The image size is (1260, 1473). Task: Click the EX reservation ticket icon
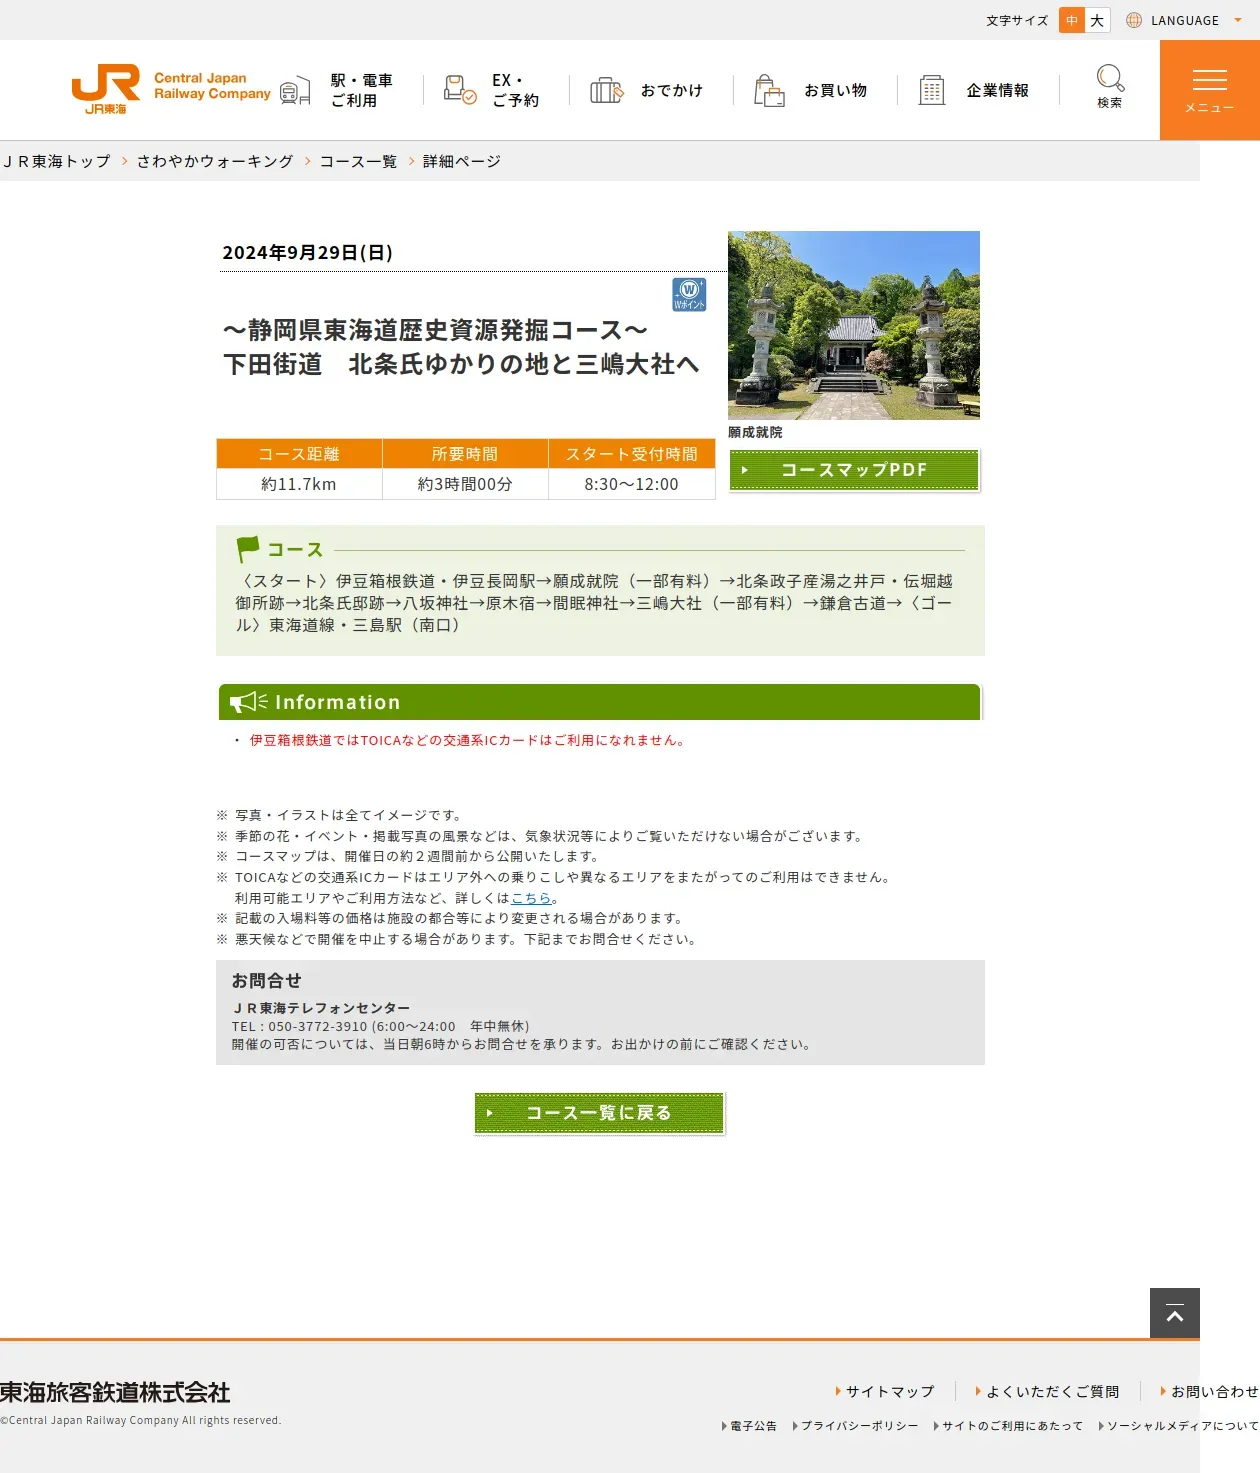pyautogui.click(x=460, y=90)
